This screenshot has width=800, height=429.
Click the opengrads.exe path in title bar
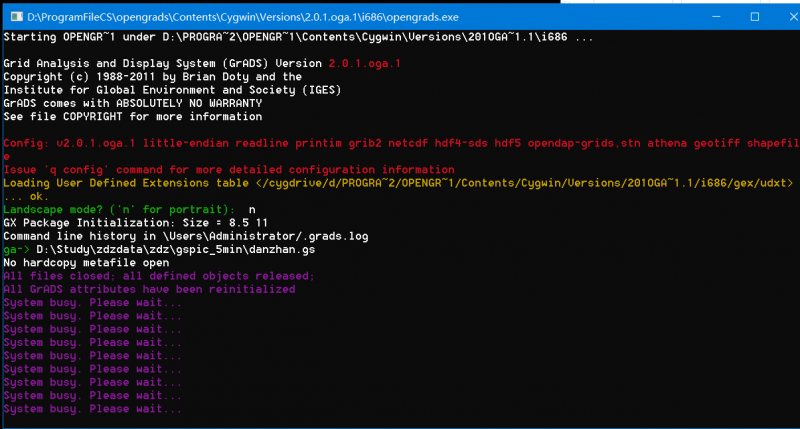[228, 14]
